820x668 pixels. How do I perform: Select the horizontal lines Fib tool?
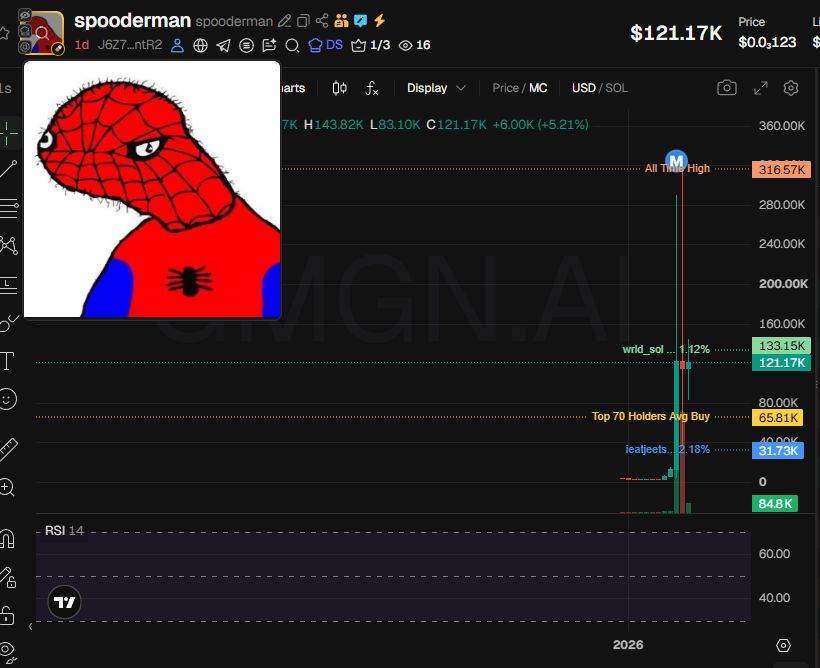tap(9, 208)
